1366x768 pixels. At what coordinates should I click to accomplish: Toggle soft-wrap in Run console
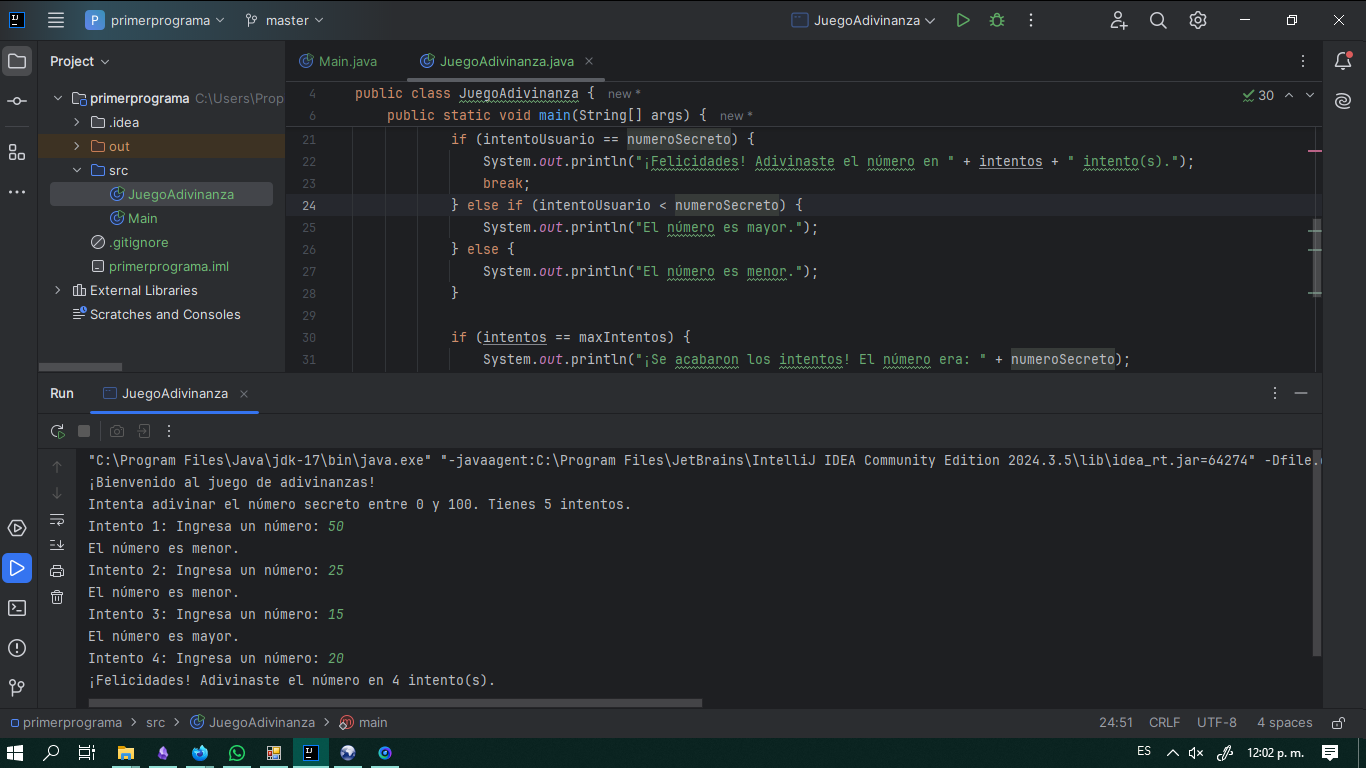point(57,519)
